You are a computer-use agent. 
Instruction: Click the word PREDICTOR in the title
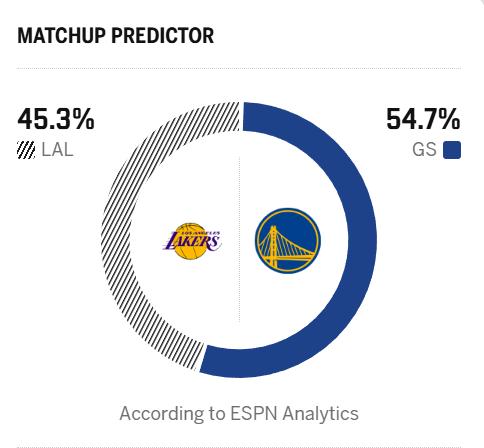click(163, 36)
